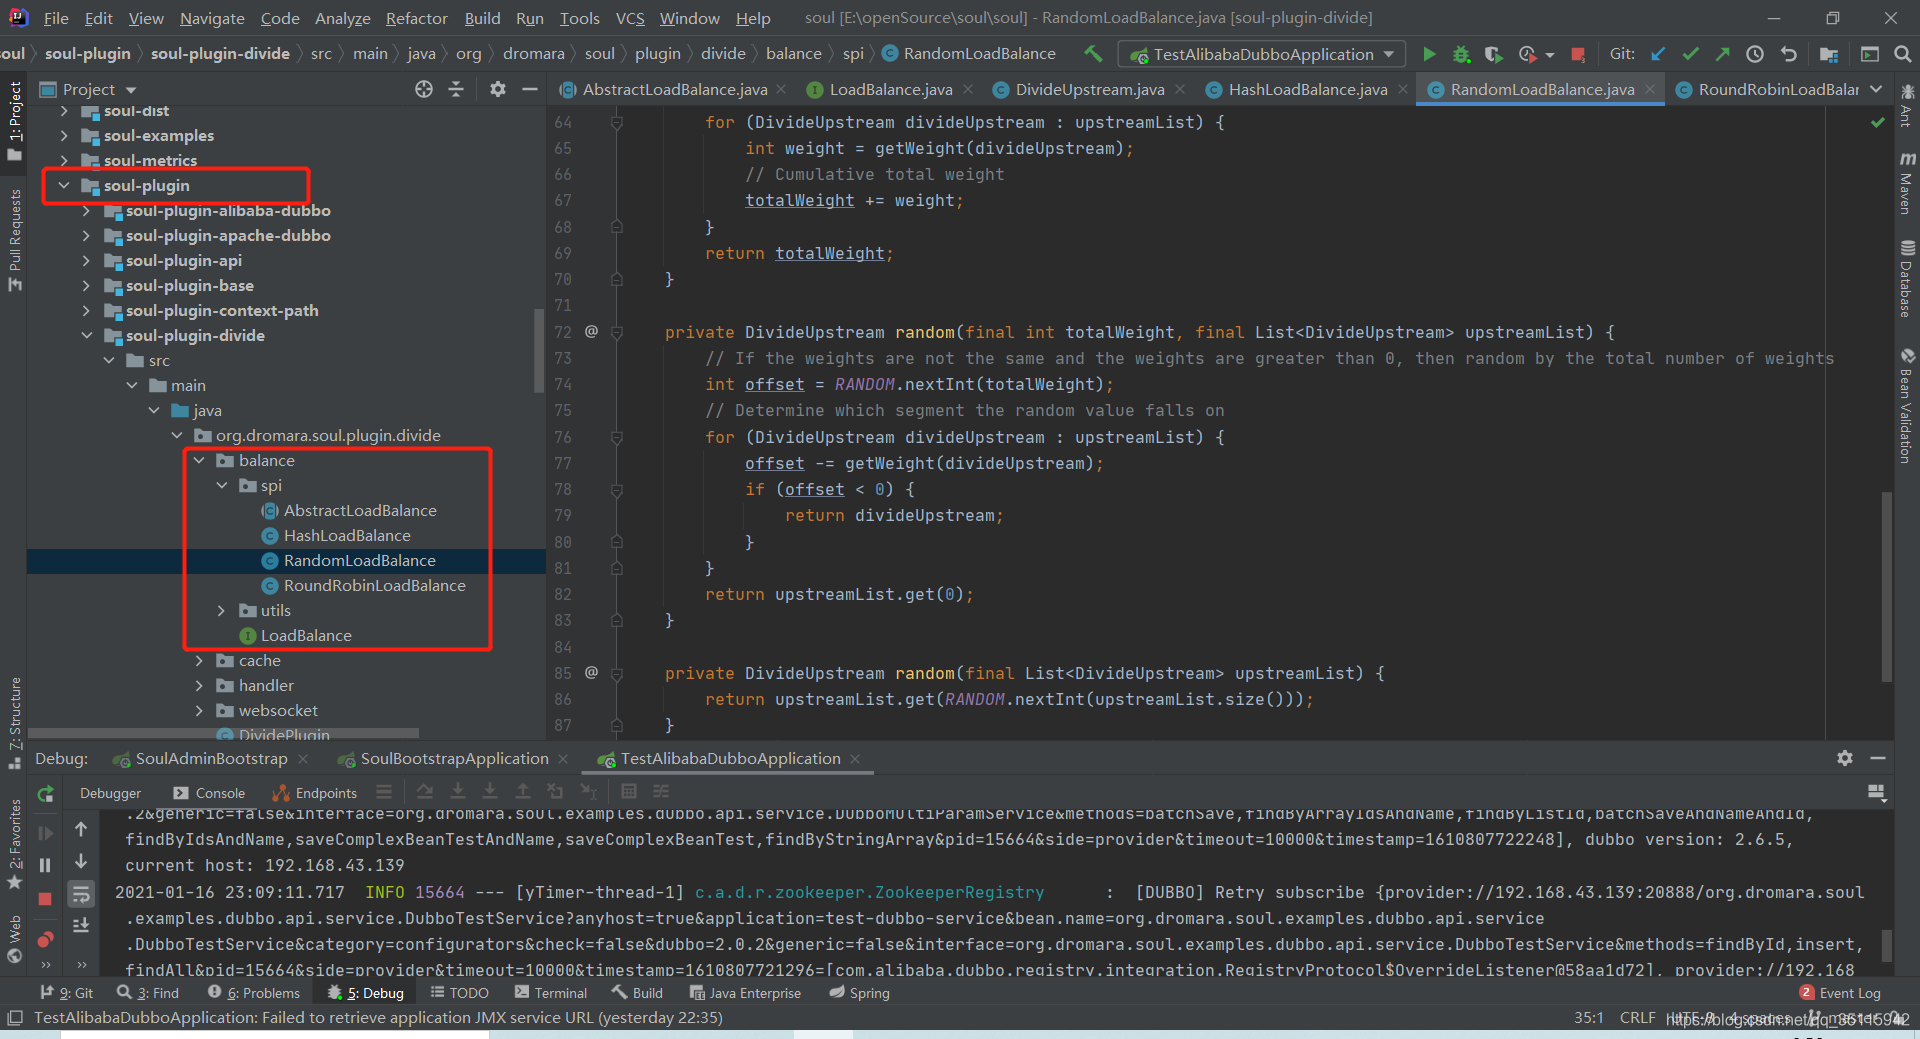This screenshot has height=1039, width=1920.
Task: Commit changes with Git checkmark icon
Action: pos(1690,54)
